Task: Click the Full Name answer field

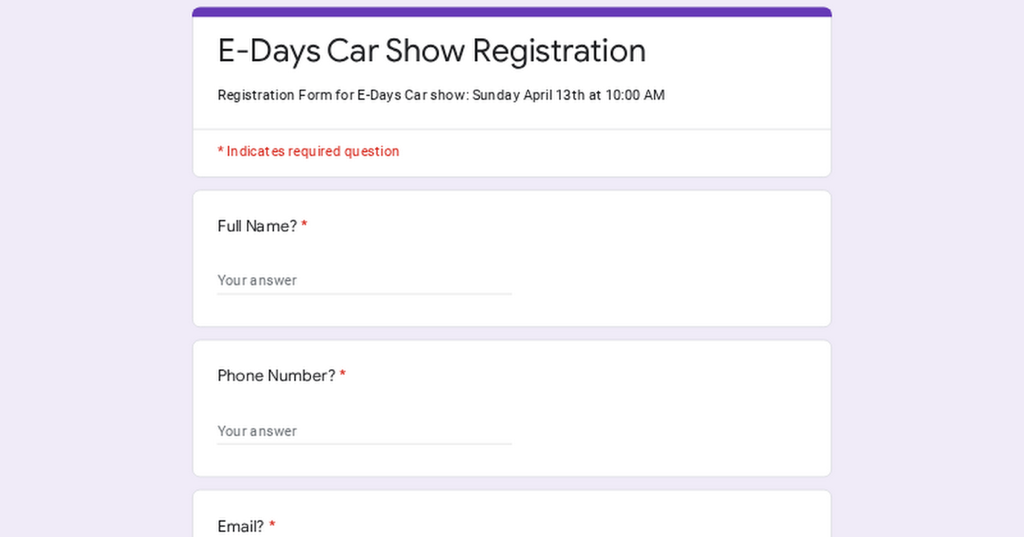Action: point(364,281)
